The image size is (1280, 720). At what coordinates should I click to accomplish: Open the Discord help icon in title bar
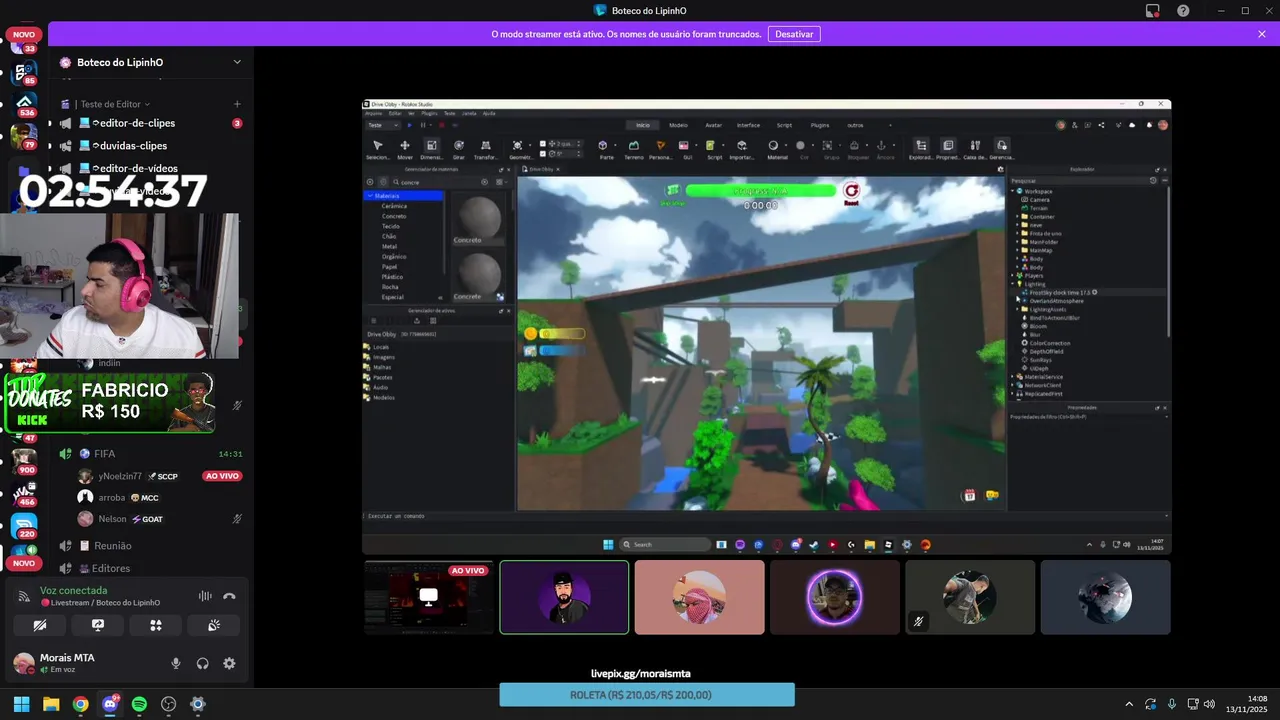1183,10
